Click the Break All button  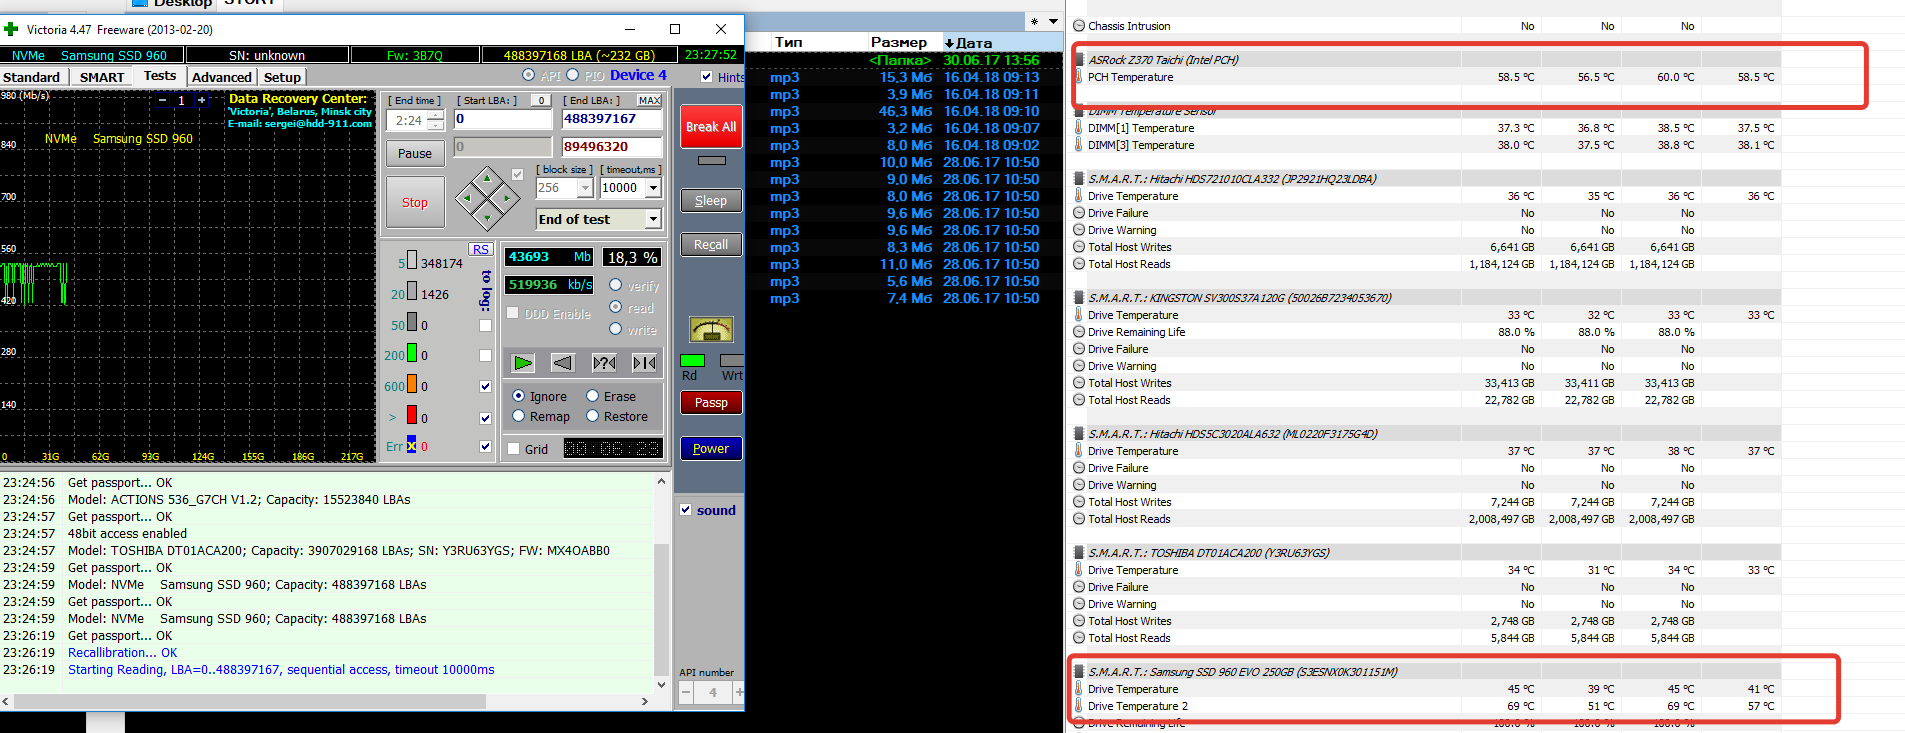[711, 127]
